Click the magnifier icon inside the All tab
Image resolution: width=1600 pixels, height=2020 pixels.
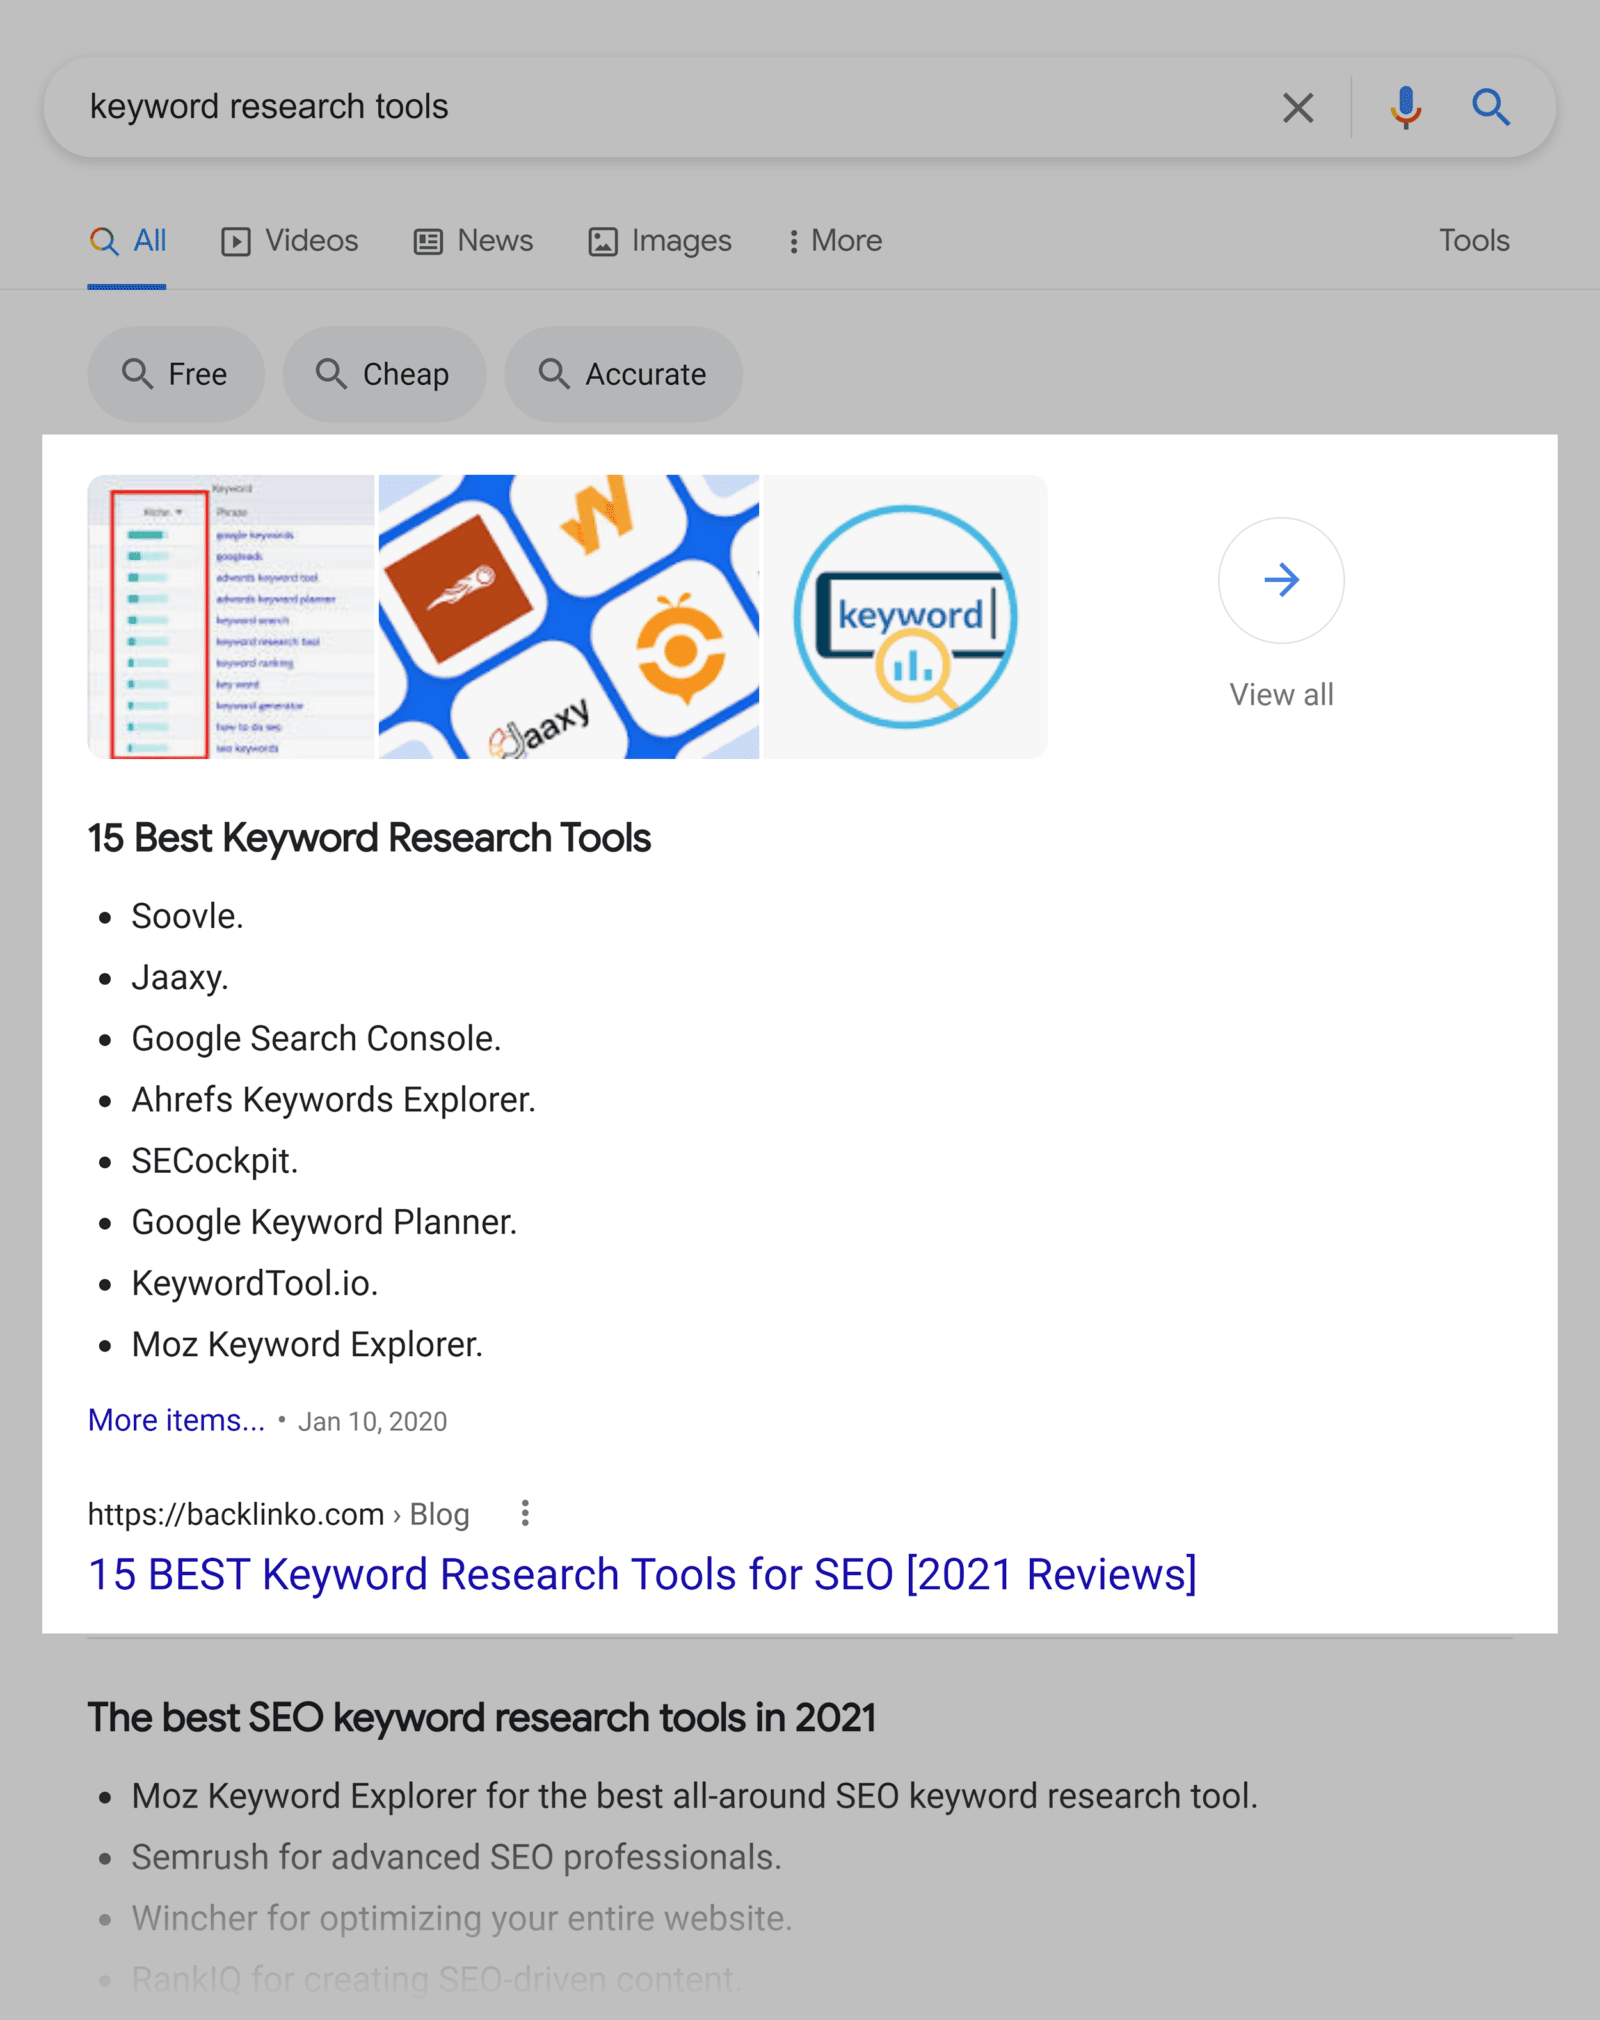104,240
